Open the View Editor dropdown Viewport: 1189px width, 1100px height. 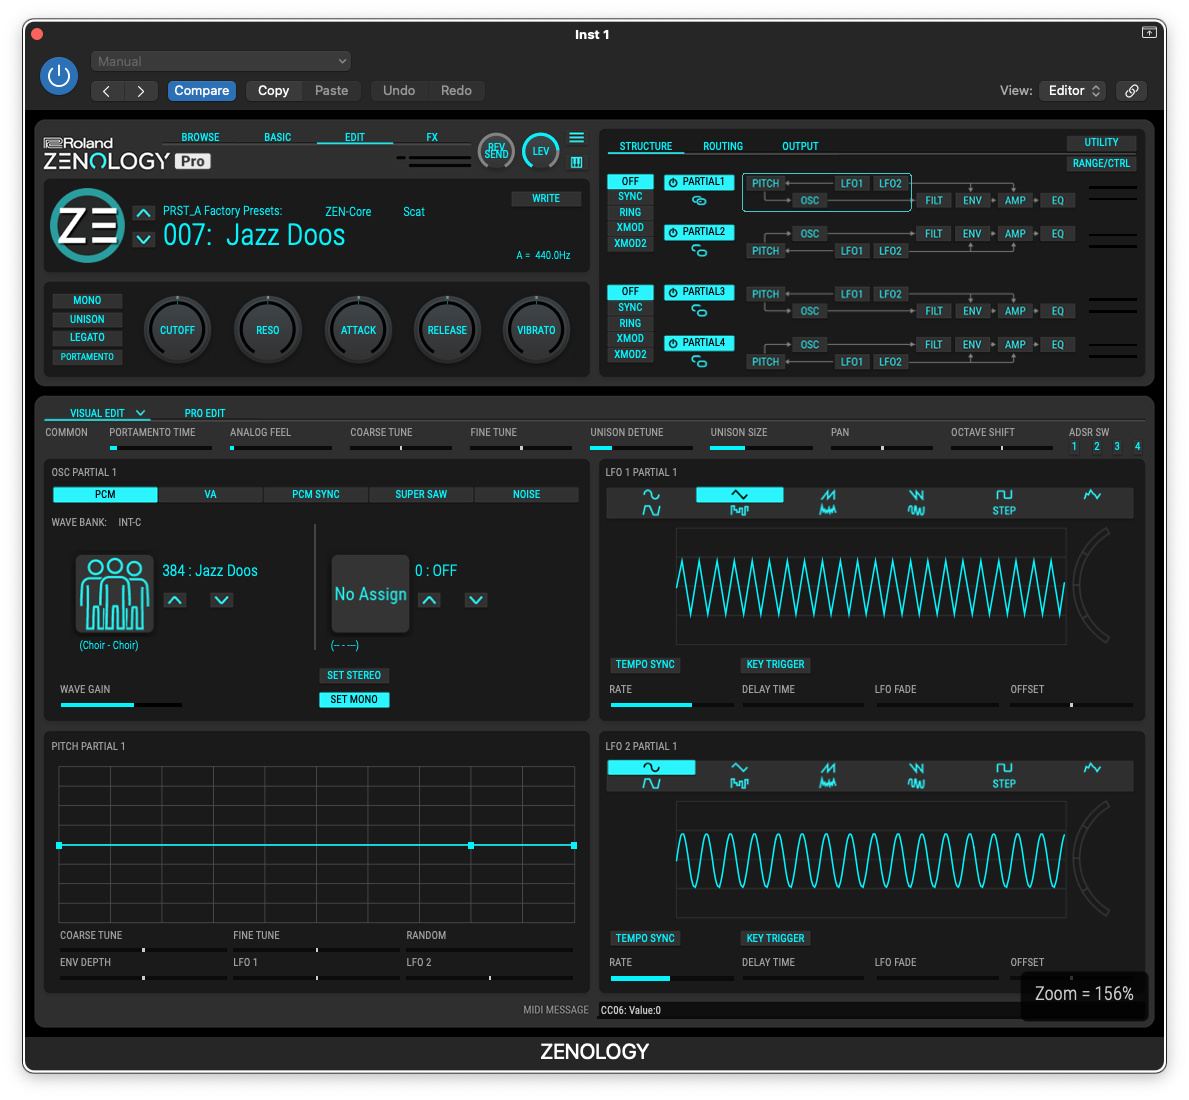1073,91
